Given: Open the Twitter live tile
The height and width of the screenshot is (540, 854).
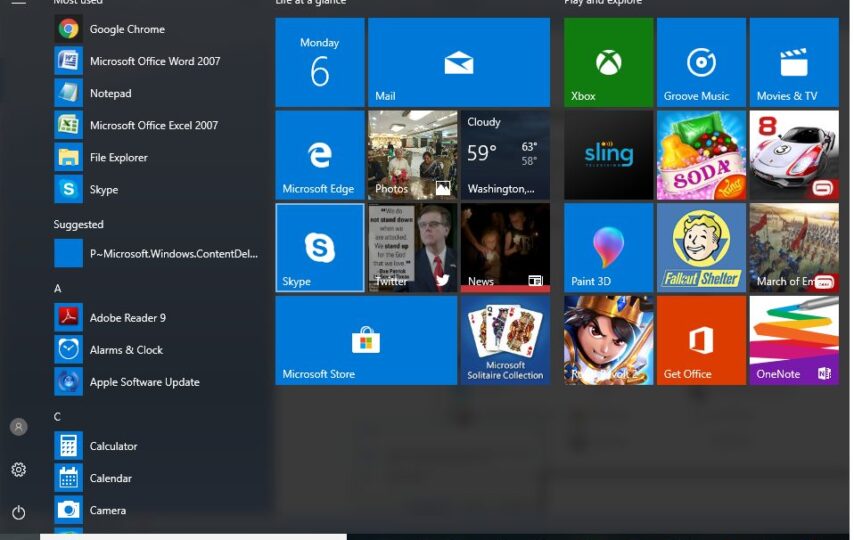Looking at the screenshot, I should tap(413, 248).
